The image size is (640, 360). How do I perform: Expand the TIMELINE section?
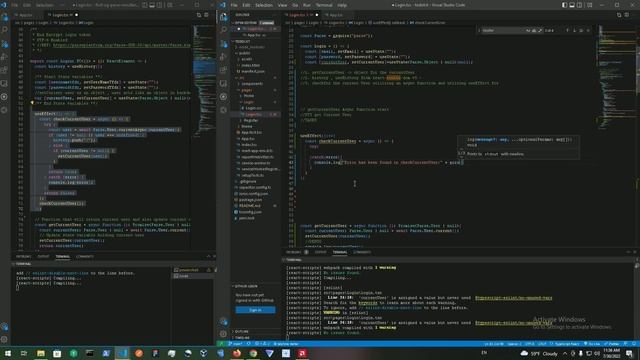(256, 338)
